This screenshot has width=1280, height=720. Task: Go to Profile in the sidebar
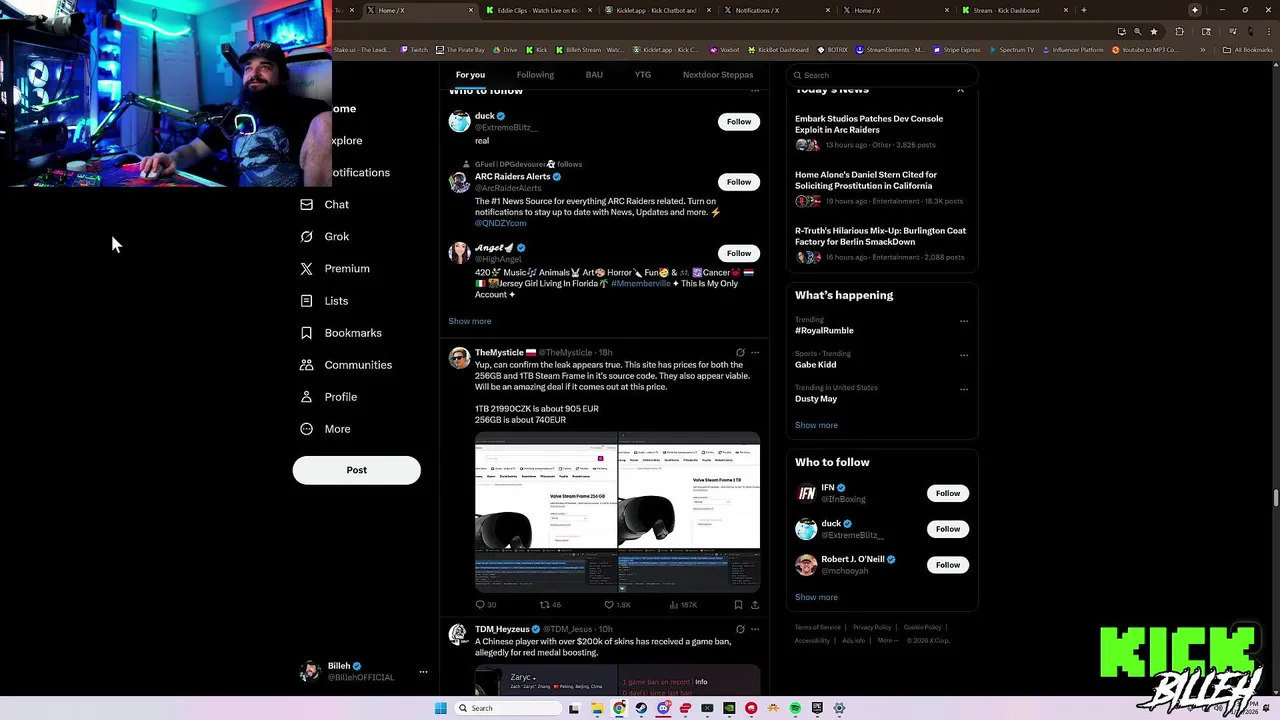click(x=329, y=397)
